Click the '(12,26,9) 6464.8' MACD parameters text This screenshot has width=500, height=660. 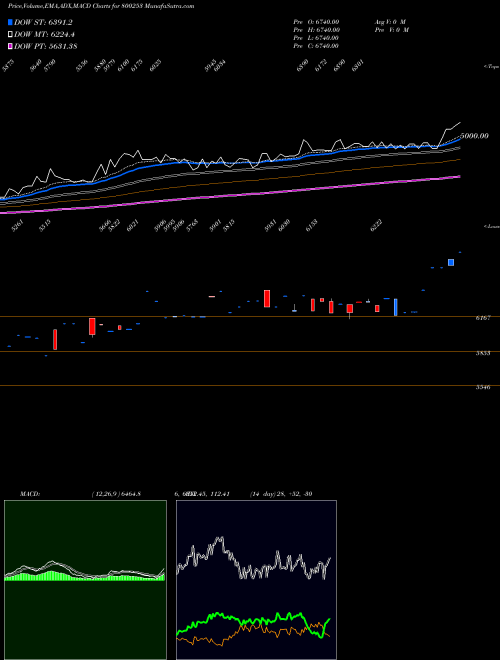pos(116,494)
